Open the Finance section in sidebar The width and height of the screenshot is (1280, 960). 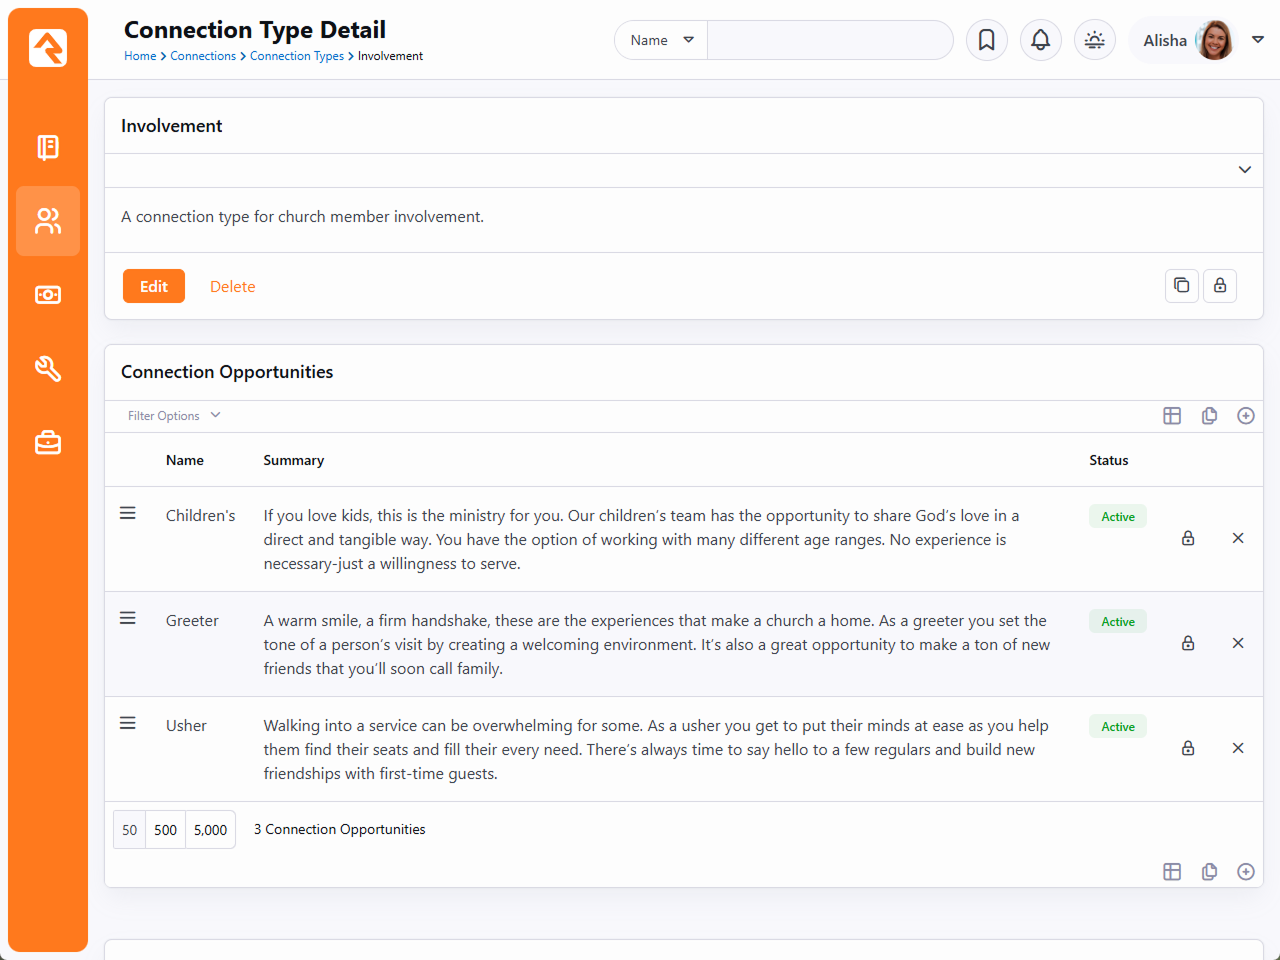(48, 295)
